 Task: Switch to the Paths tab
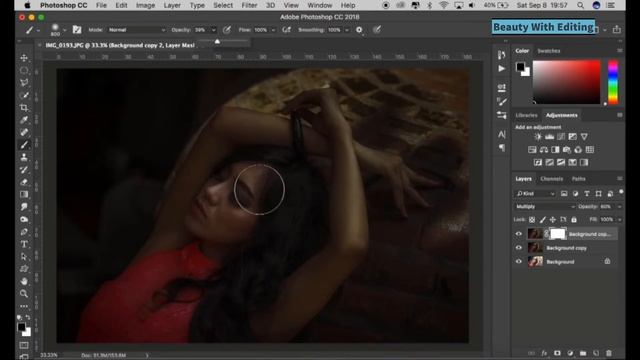(578, 179)
